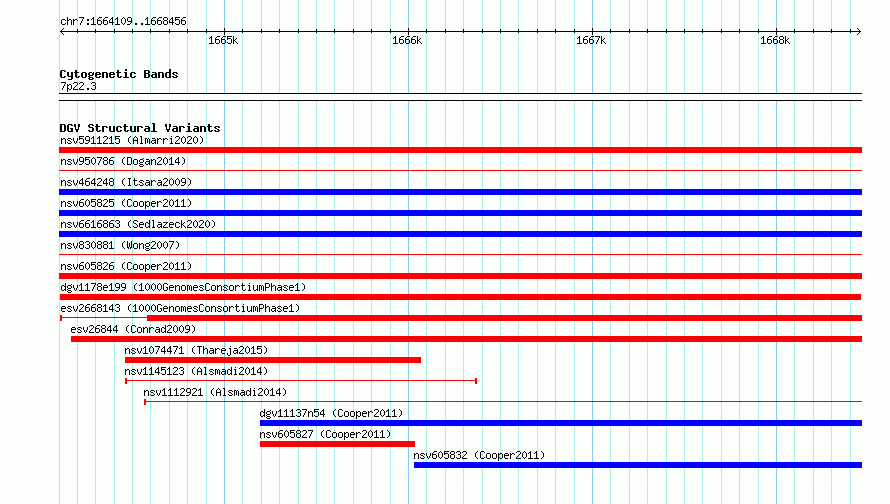
Task: Click the 1668k ruler label
Action: (775, 40)
